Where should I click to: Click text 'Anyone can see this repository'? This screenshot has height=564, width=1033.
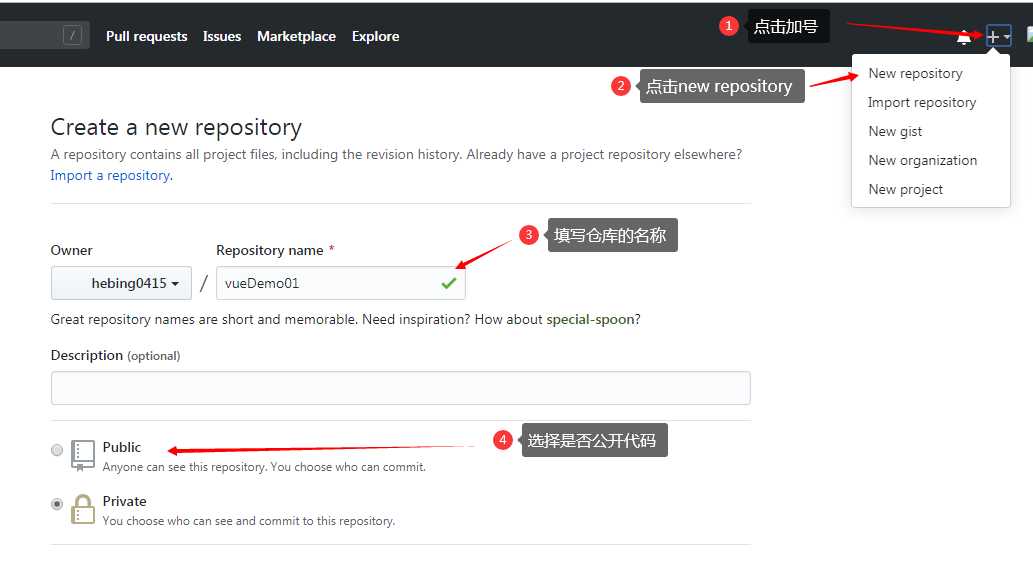(x=184, y=466)
